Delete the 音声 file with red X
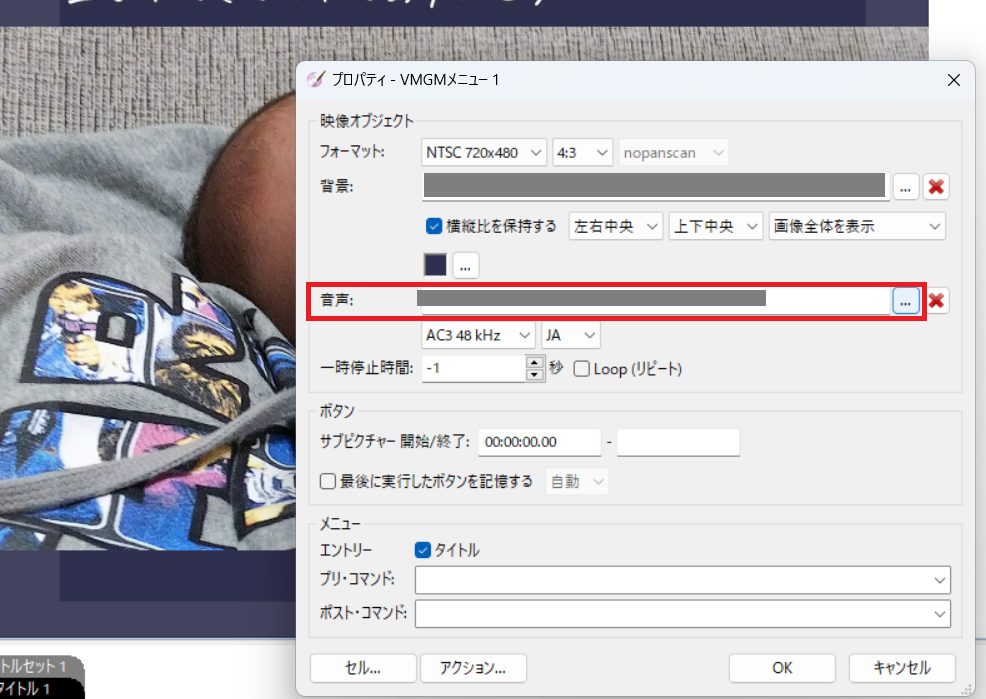The width and height of the screenshot is (986, 699). pyautogui.click(x=938, y=301)
